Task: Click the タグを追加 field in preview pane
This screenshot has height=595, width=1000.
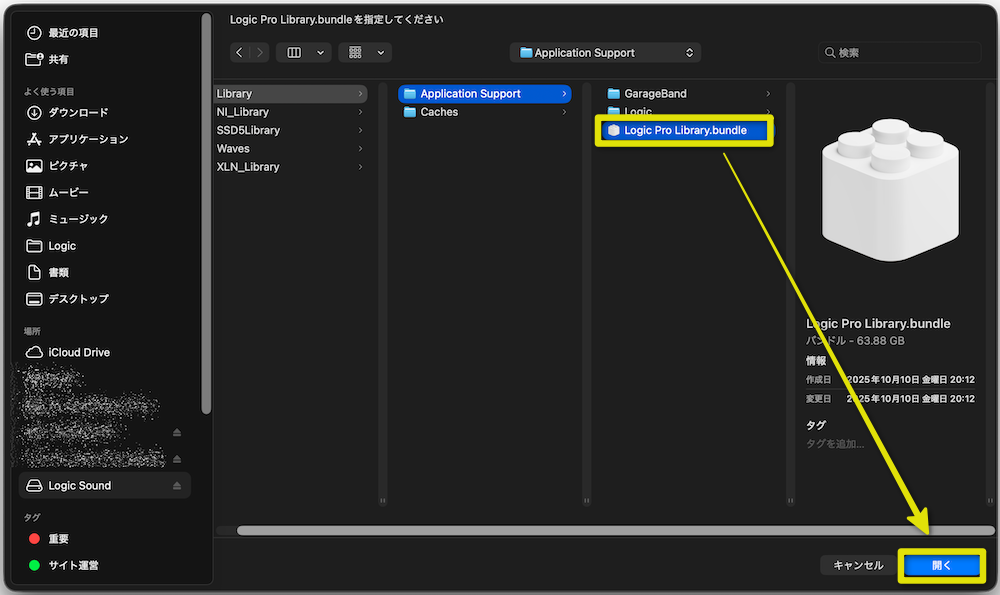Action: [837, 443]
